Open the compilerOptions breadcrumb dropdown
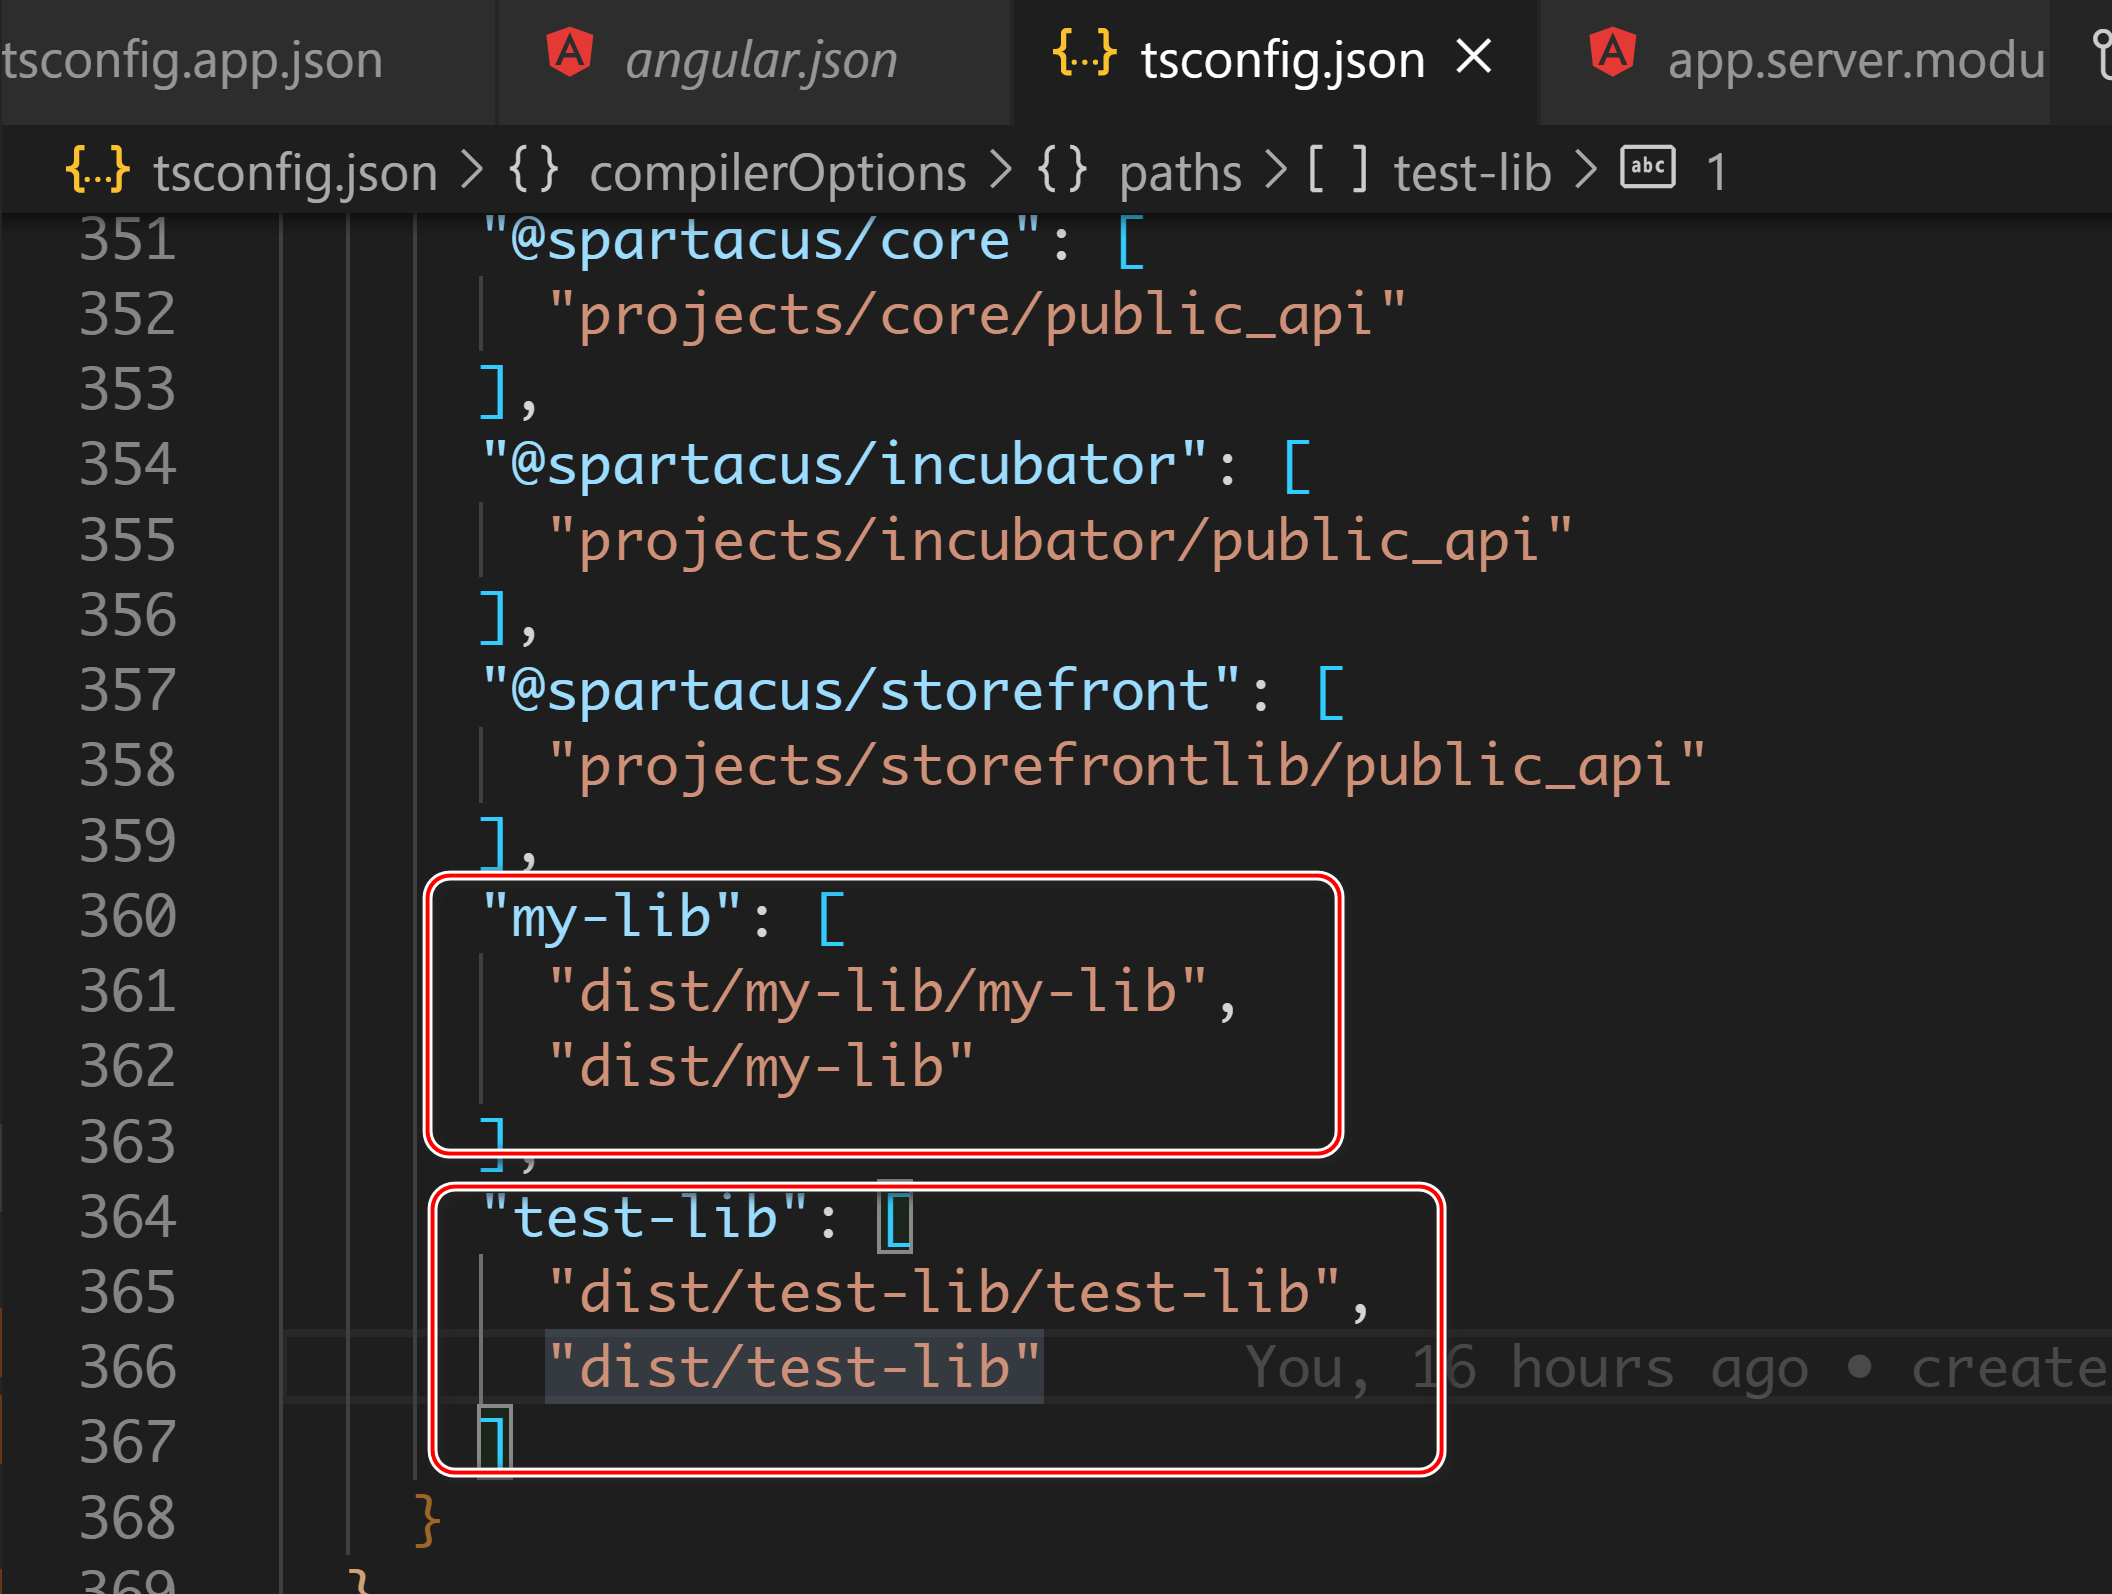 777,170
